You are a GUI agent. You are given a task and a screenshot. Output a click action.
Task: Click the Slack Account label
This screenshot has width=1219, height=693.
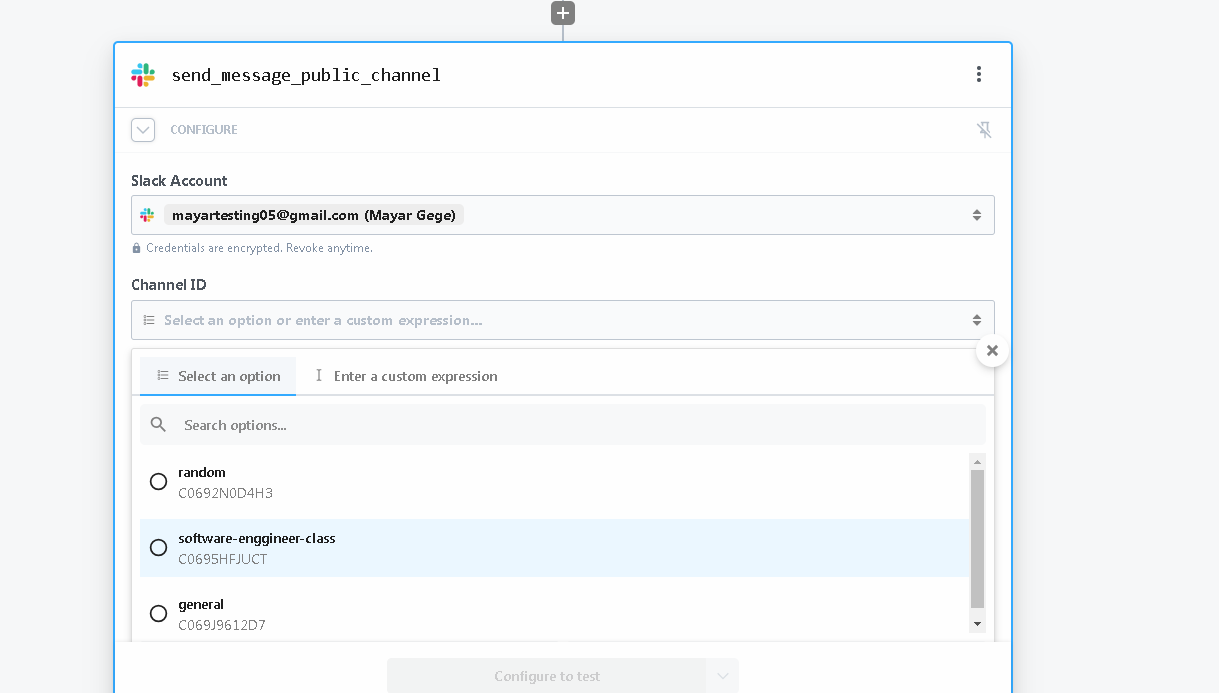click(x=179, y=181)
